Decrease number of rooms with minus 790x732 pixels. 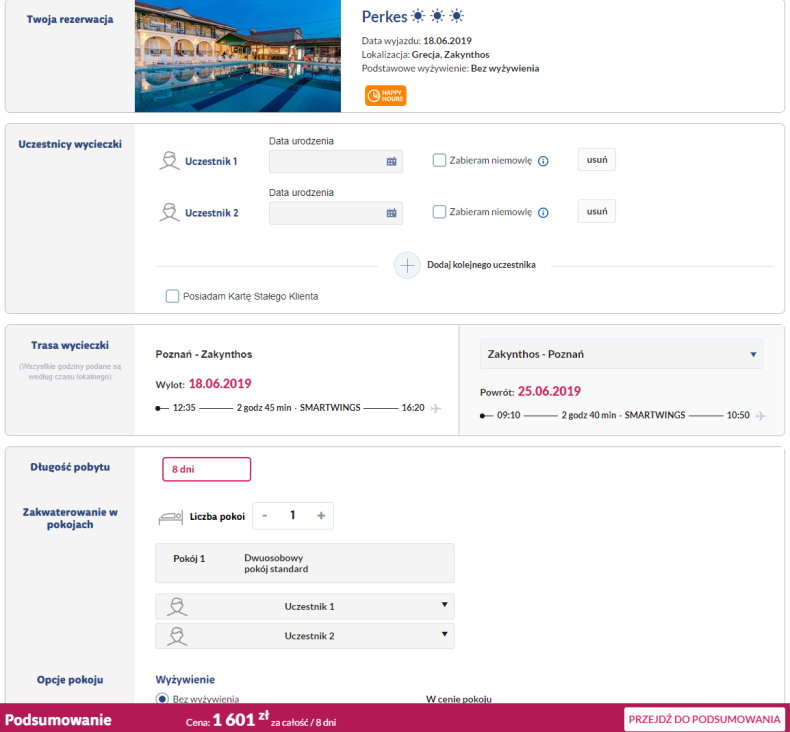pos(265,515)
